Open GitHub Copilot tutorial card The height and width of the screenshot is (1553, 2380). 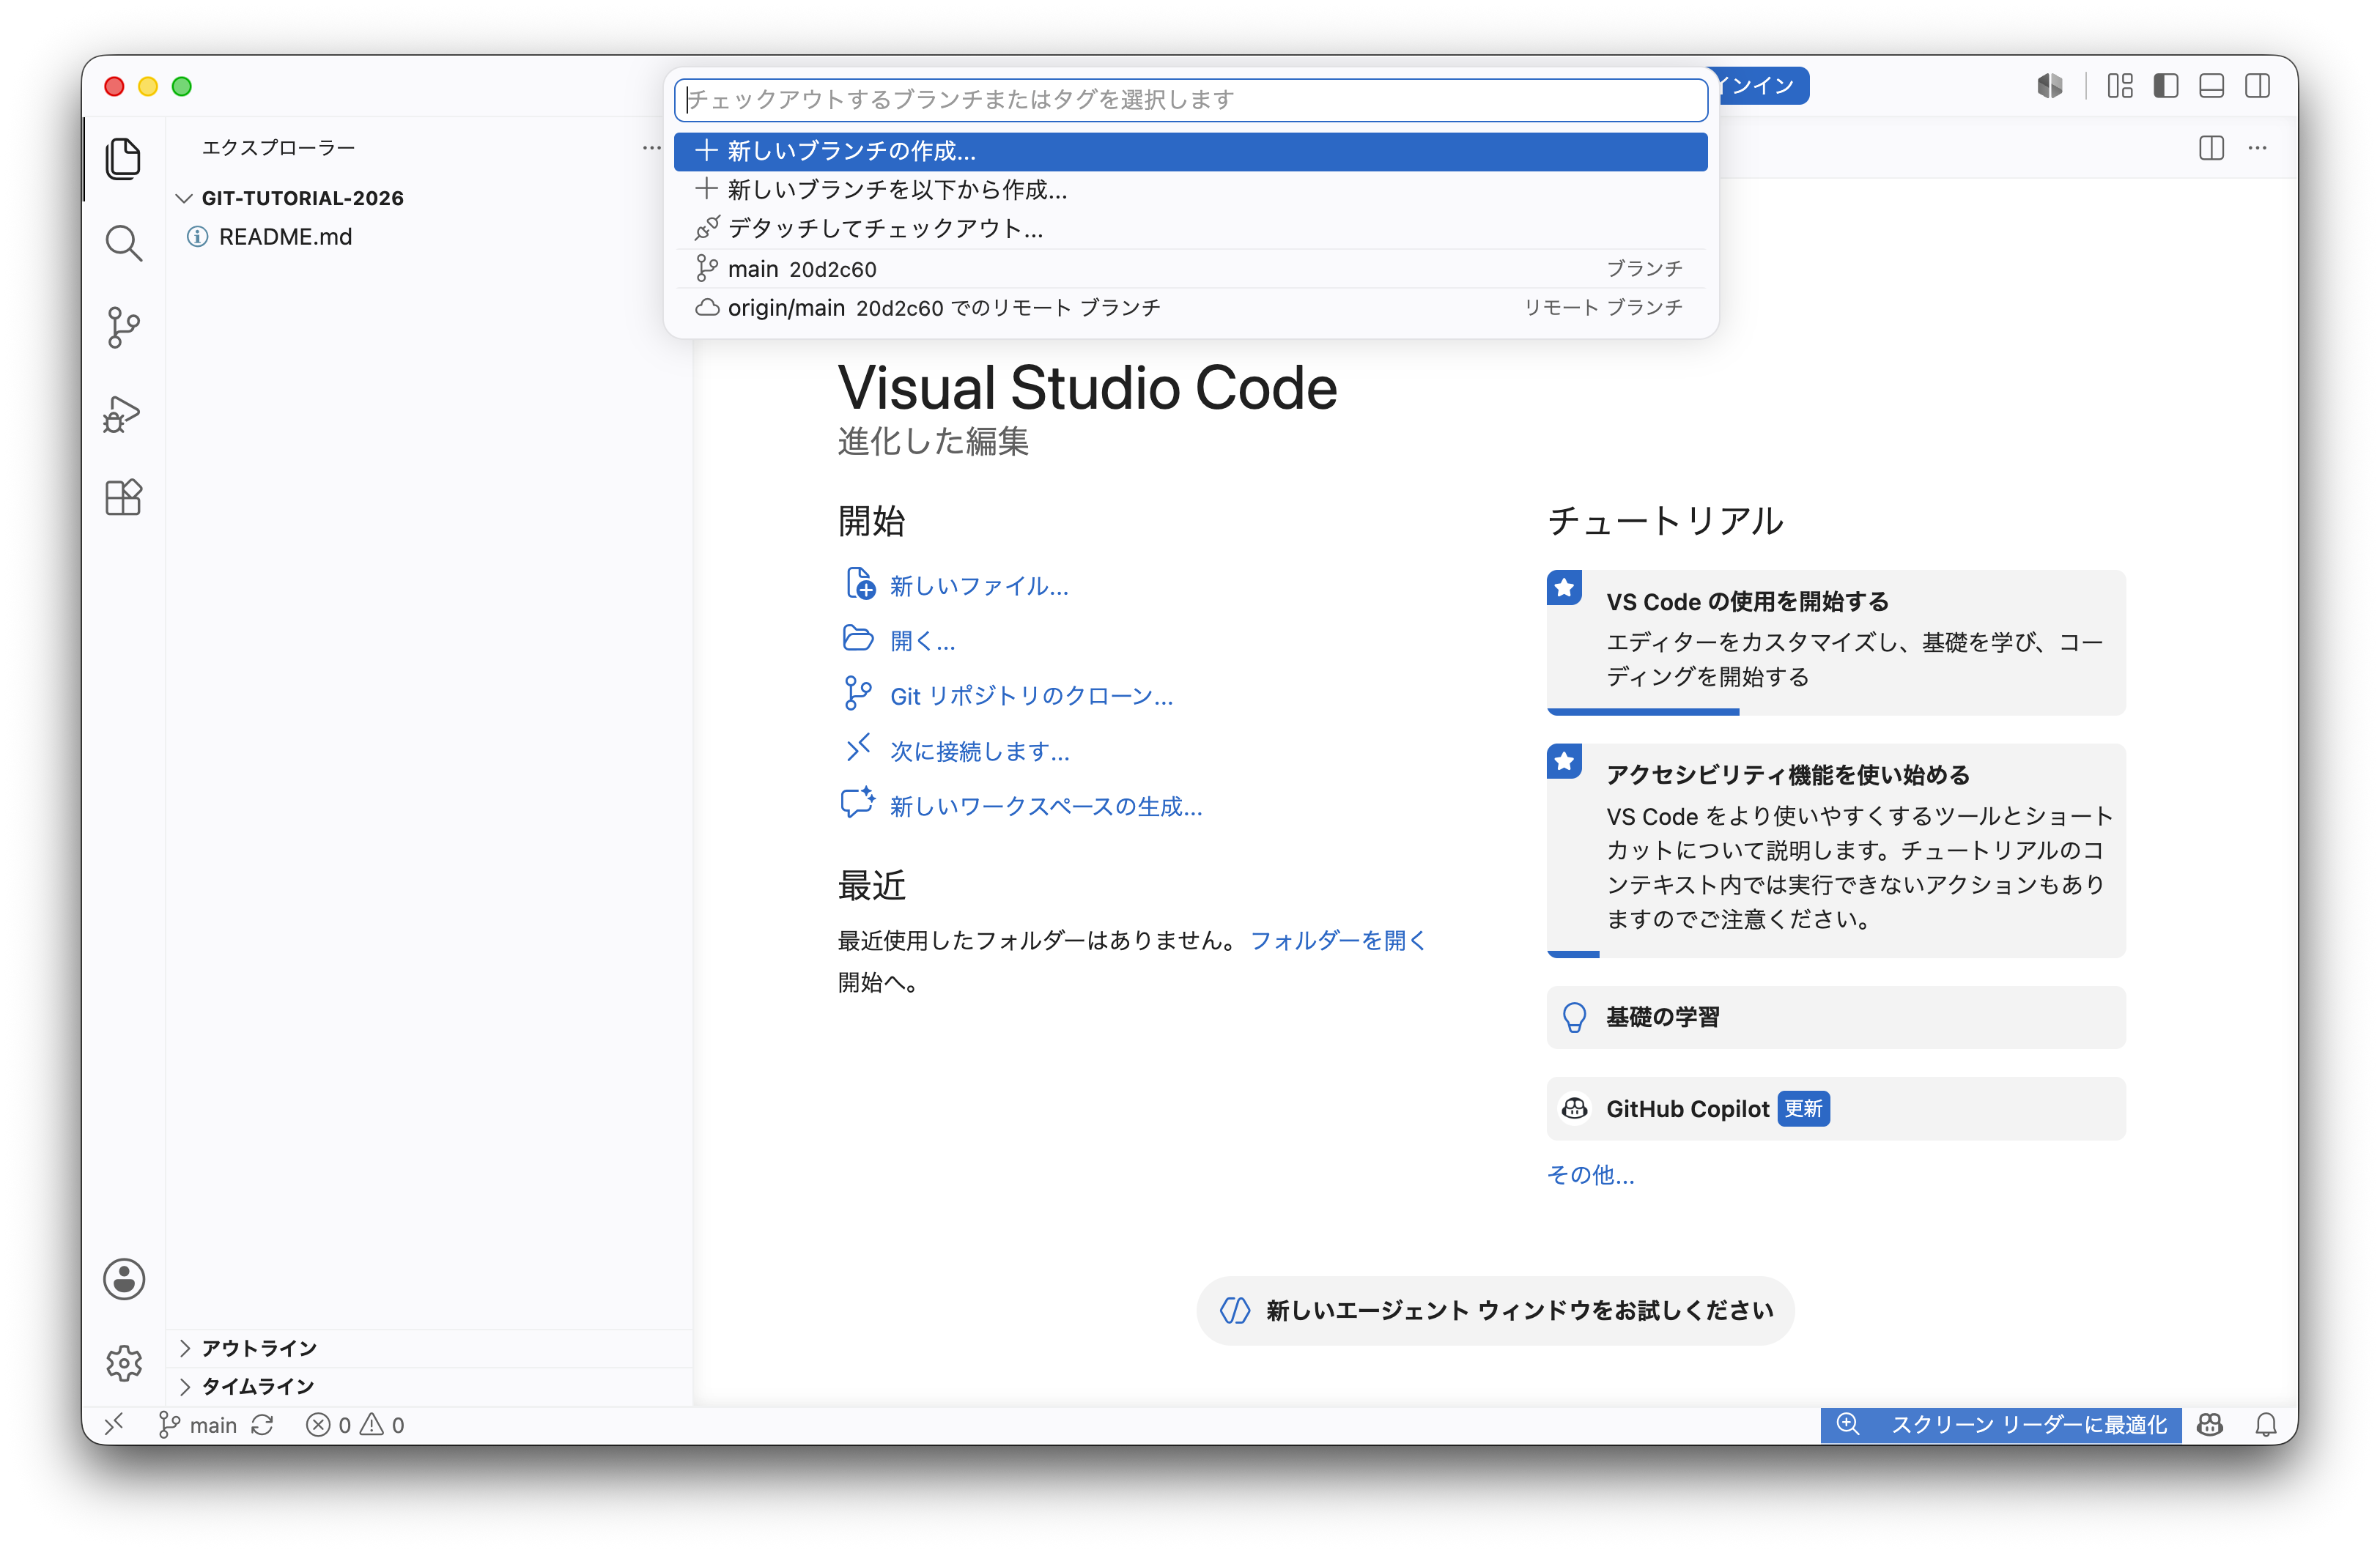1836,1109
